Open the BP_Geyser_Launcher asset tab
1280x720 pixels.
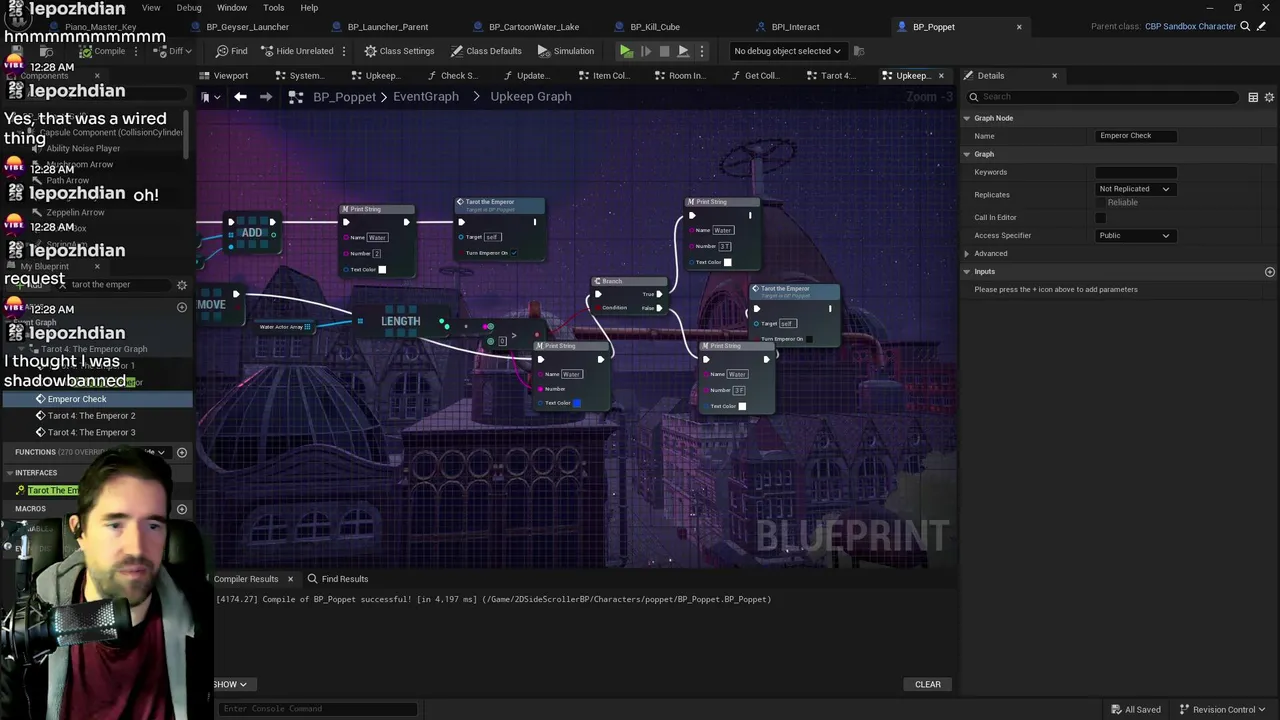coord(239,27)
